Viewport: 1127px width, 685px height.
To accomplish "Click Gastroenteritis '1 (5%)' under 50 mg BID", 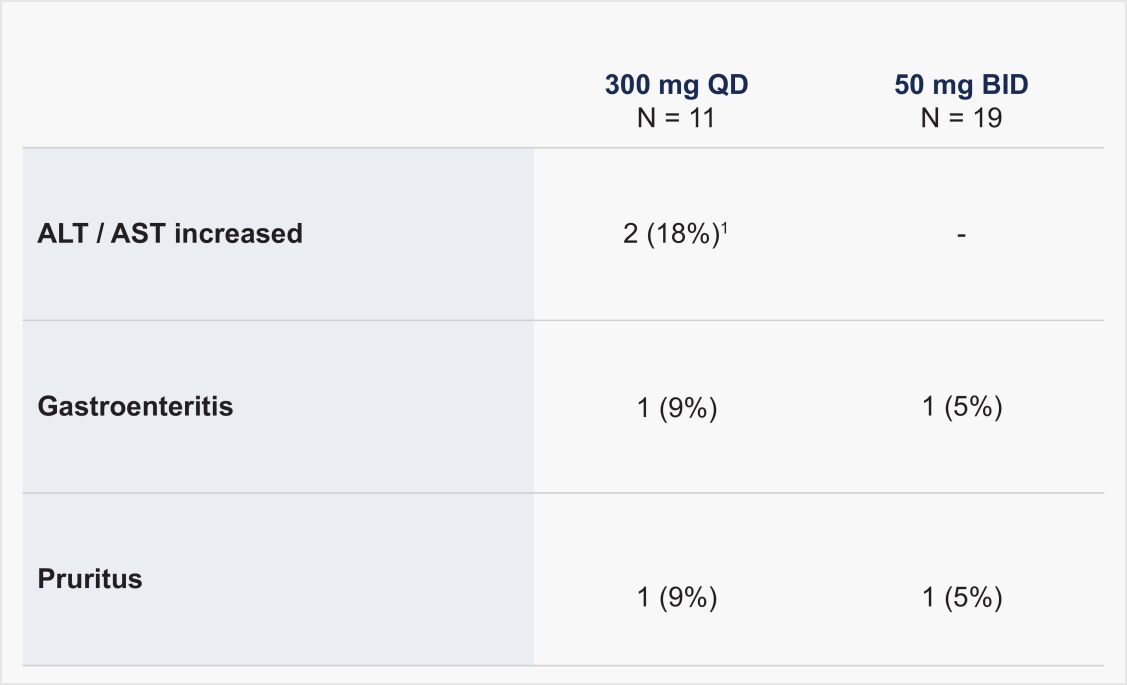I will tap(961, 408).
